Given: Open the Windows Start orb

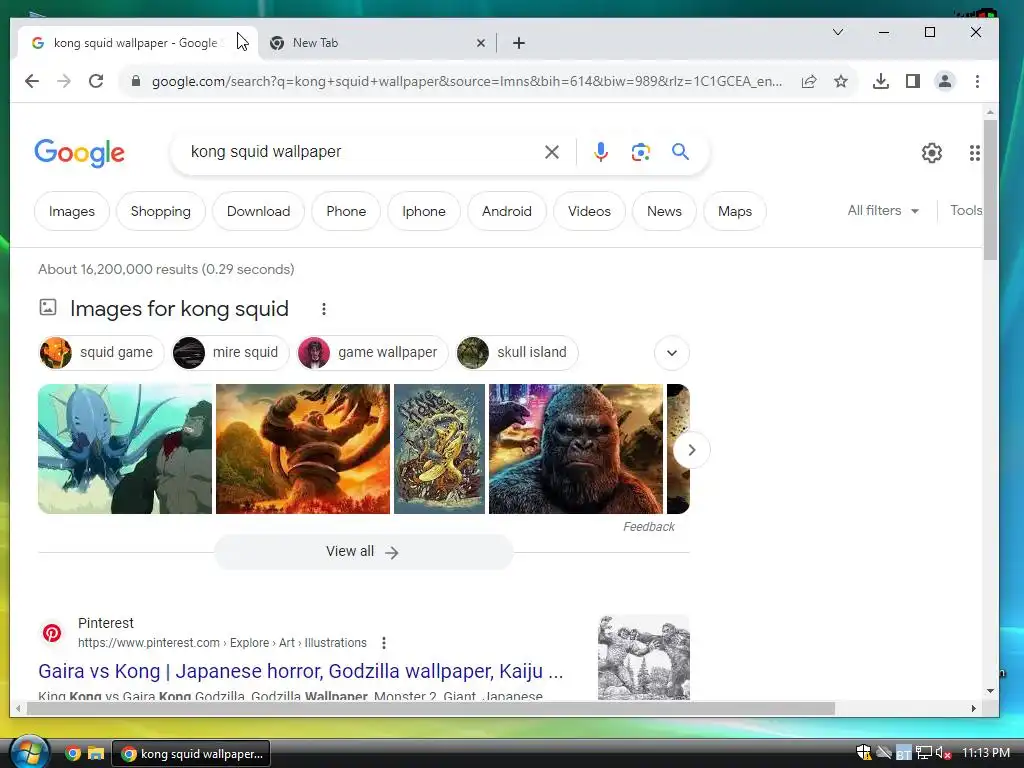Looking at the screenshot, I should pyautogui.click(x=29, y=752).
